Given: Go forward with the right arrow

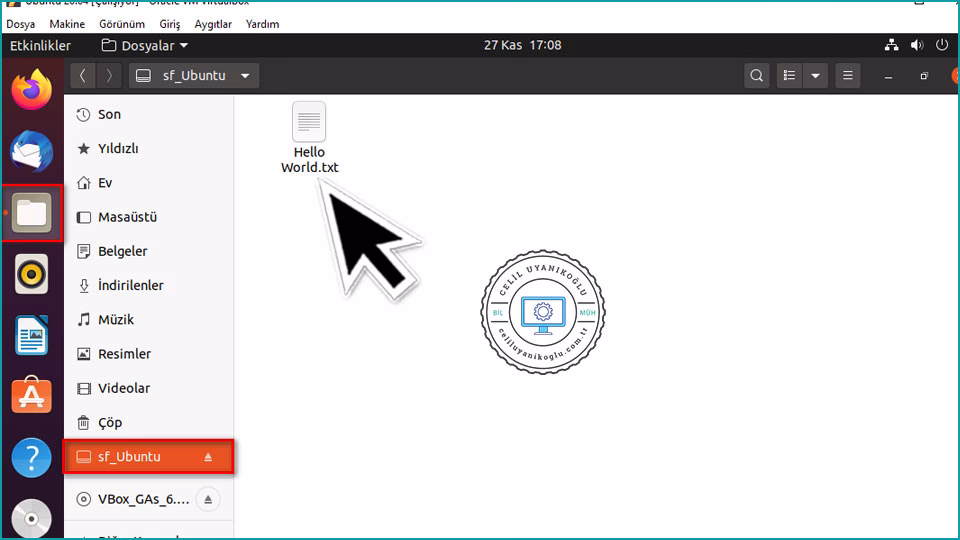Looking at the screenshot, I should 109,76.
